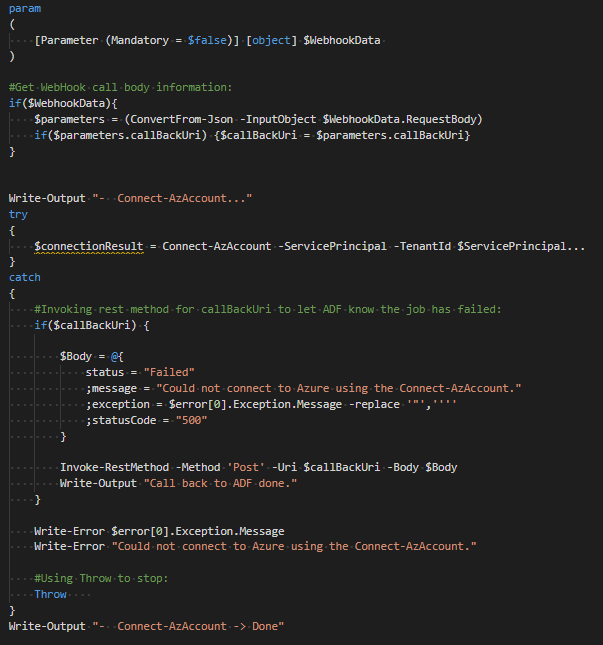Click the comment '#Get WebHook call body information:'
The width and height of the screenshot is (603, 645).
coord(121,87)
